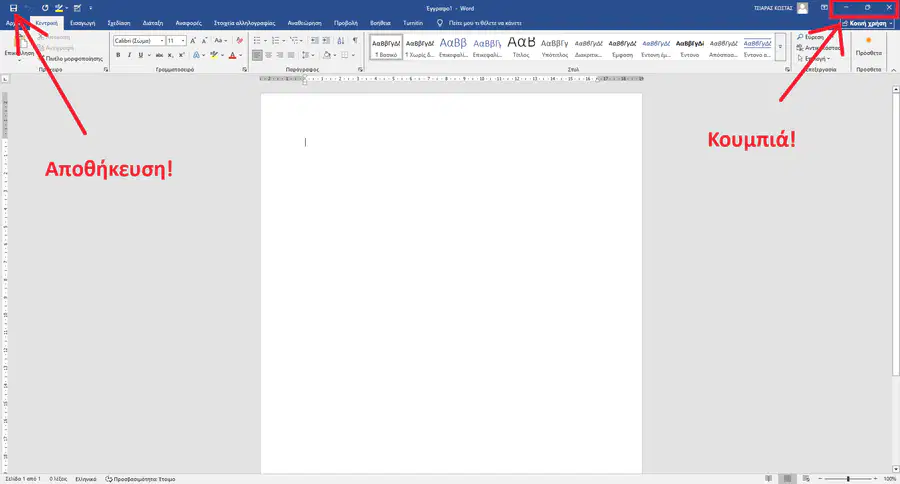Open the Text Effects glowing A menu
Screen dimensions: 900x484
pos(197,55)
